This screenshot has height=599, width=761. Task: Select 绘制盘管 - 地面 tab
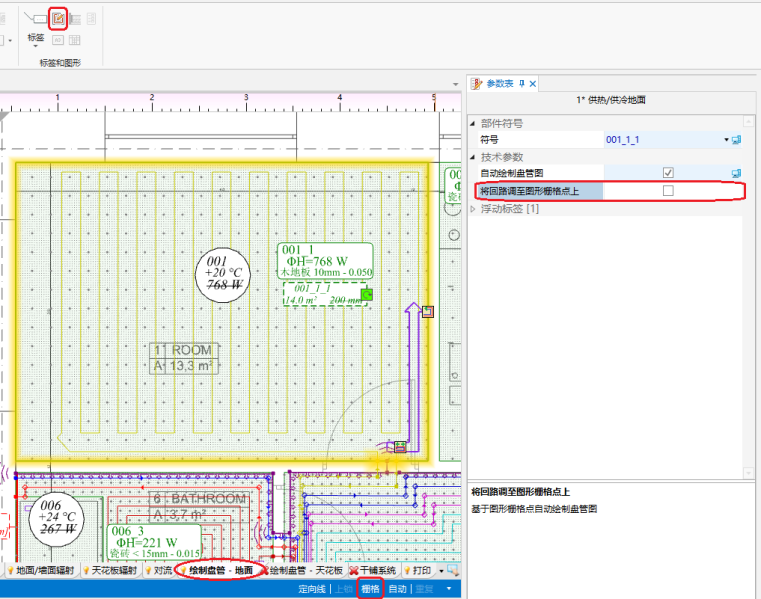[218, 570]
